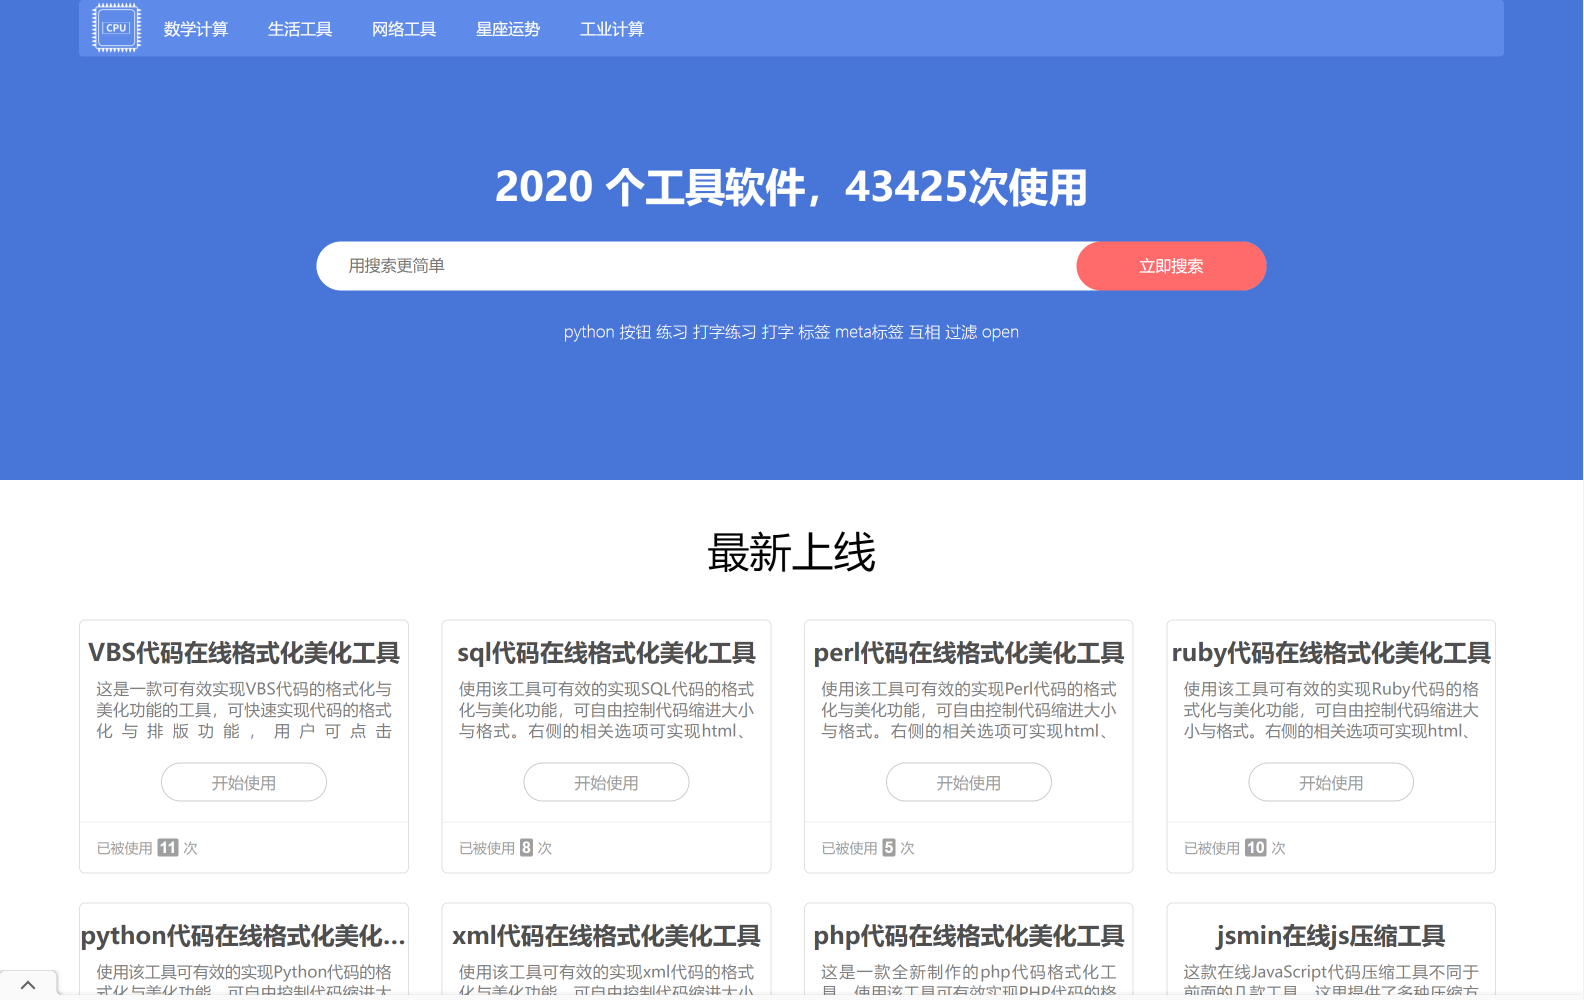This screenshot has height=1000, width=1584.
Task: Select the 过滤 hot keyword
Action: point(961,332)
